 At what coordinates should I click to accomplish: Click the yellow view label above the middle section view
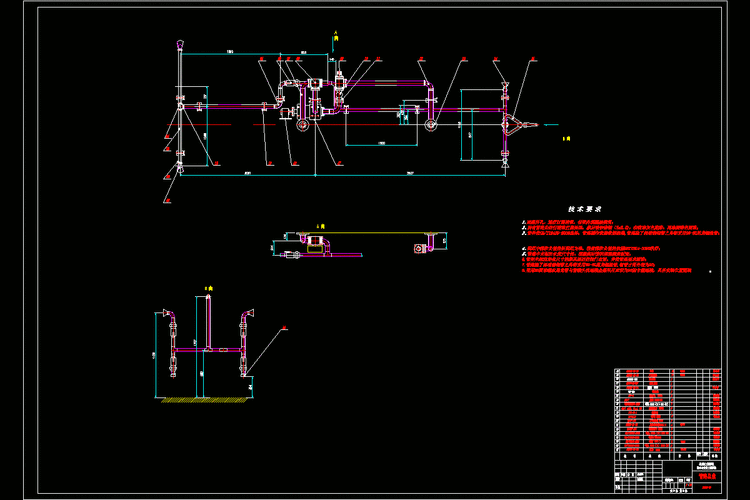click(x=318, y=225)
